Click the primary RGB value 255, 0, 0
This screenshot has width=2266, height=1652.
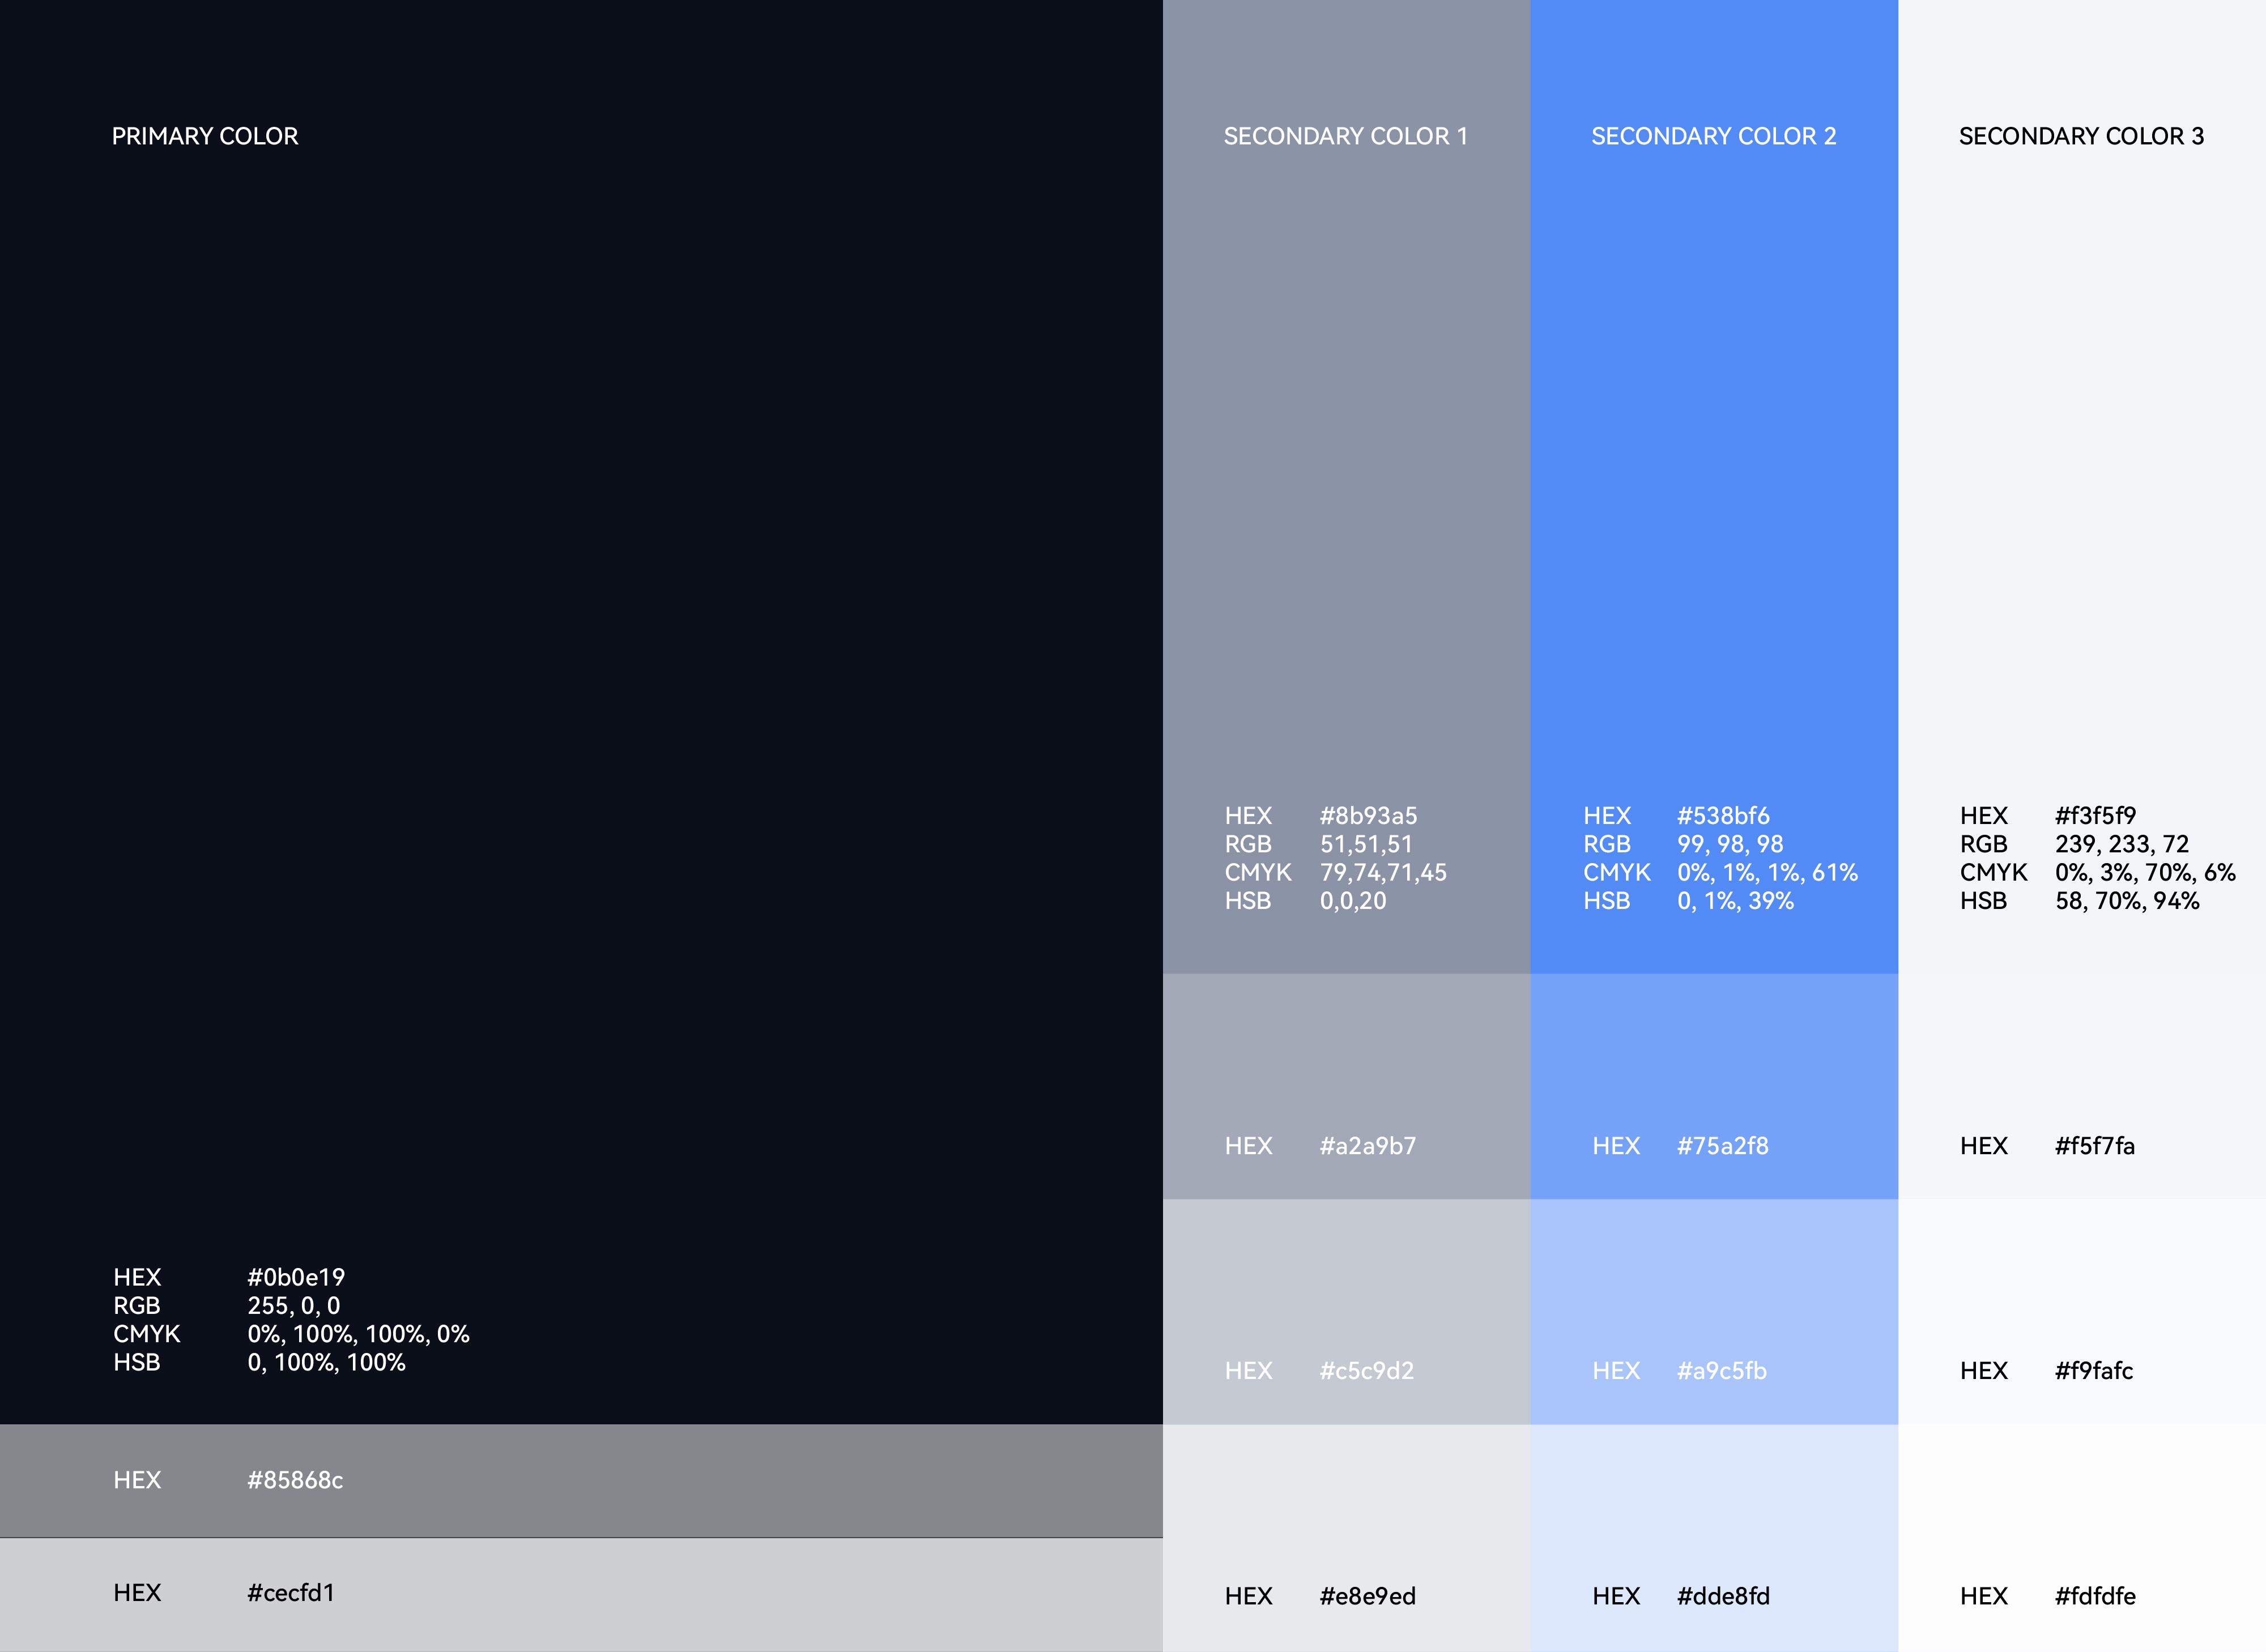click(x=293, y=1306)
